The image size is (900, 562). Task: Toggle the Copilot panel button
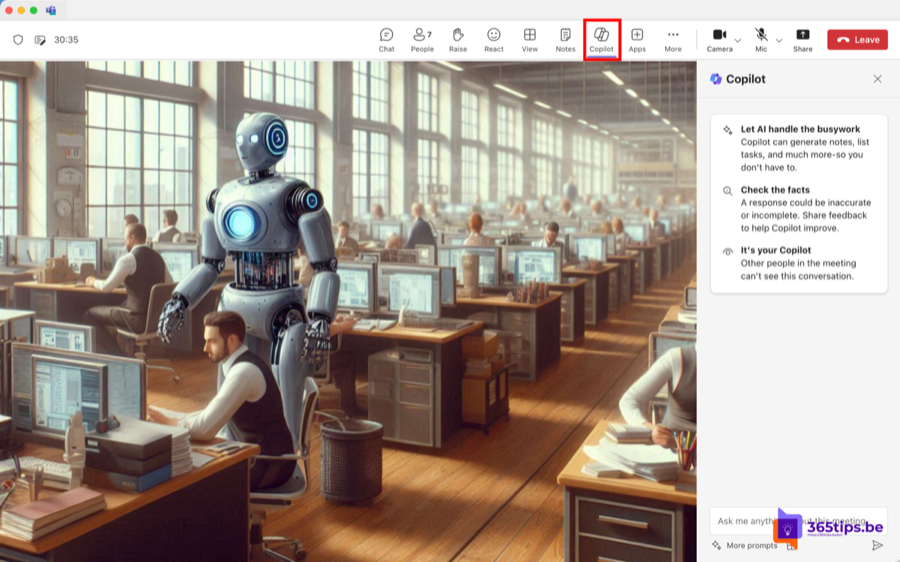602,40
